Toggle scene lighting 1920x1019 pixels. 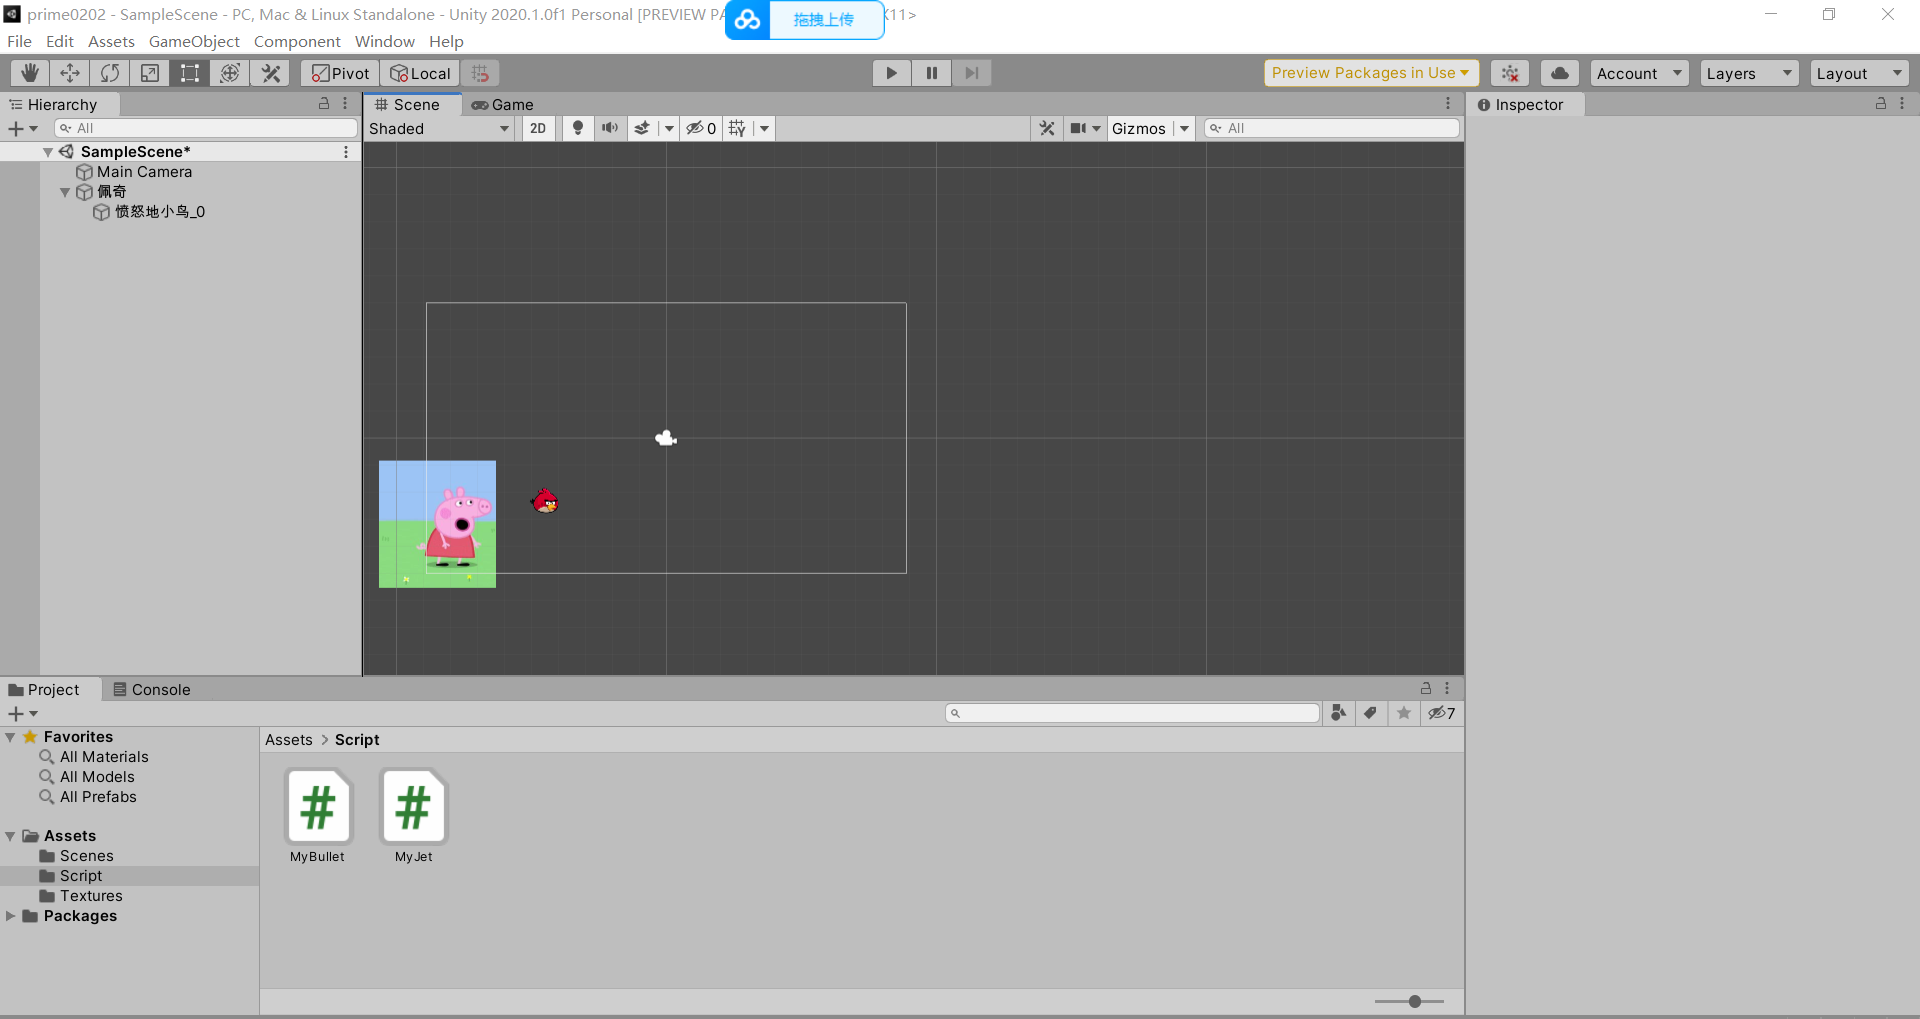tap(577, 128)
